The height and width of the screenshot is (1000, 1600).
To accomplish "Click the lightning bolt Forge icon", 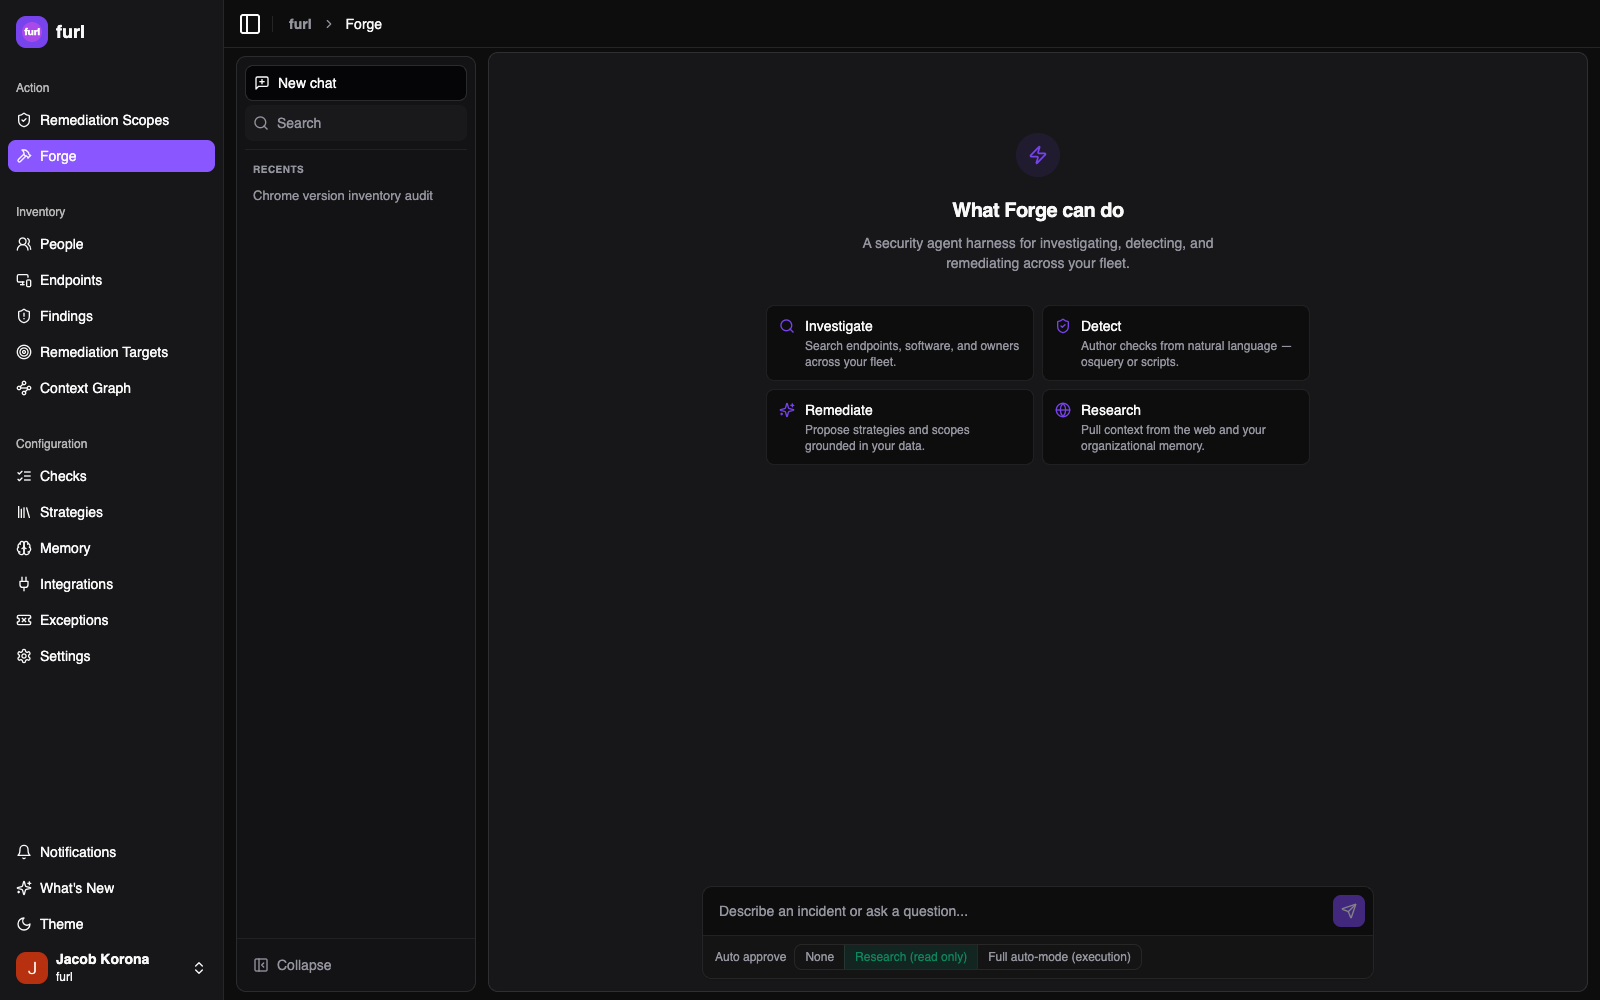I will (1038, 155).
